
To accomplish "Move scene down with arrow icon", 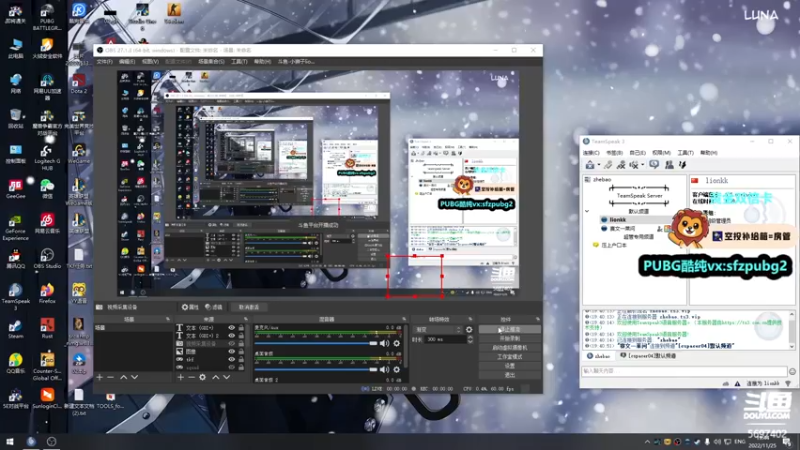I will (x=135, y=377).
